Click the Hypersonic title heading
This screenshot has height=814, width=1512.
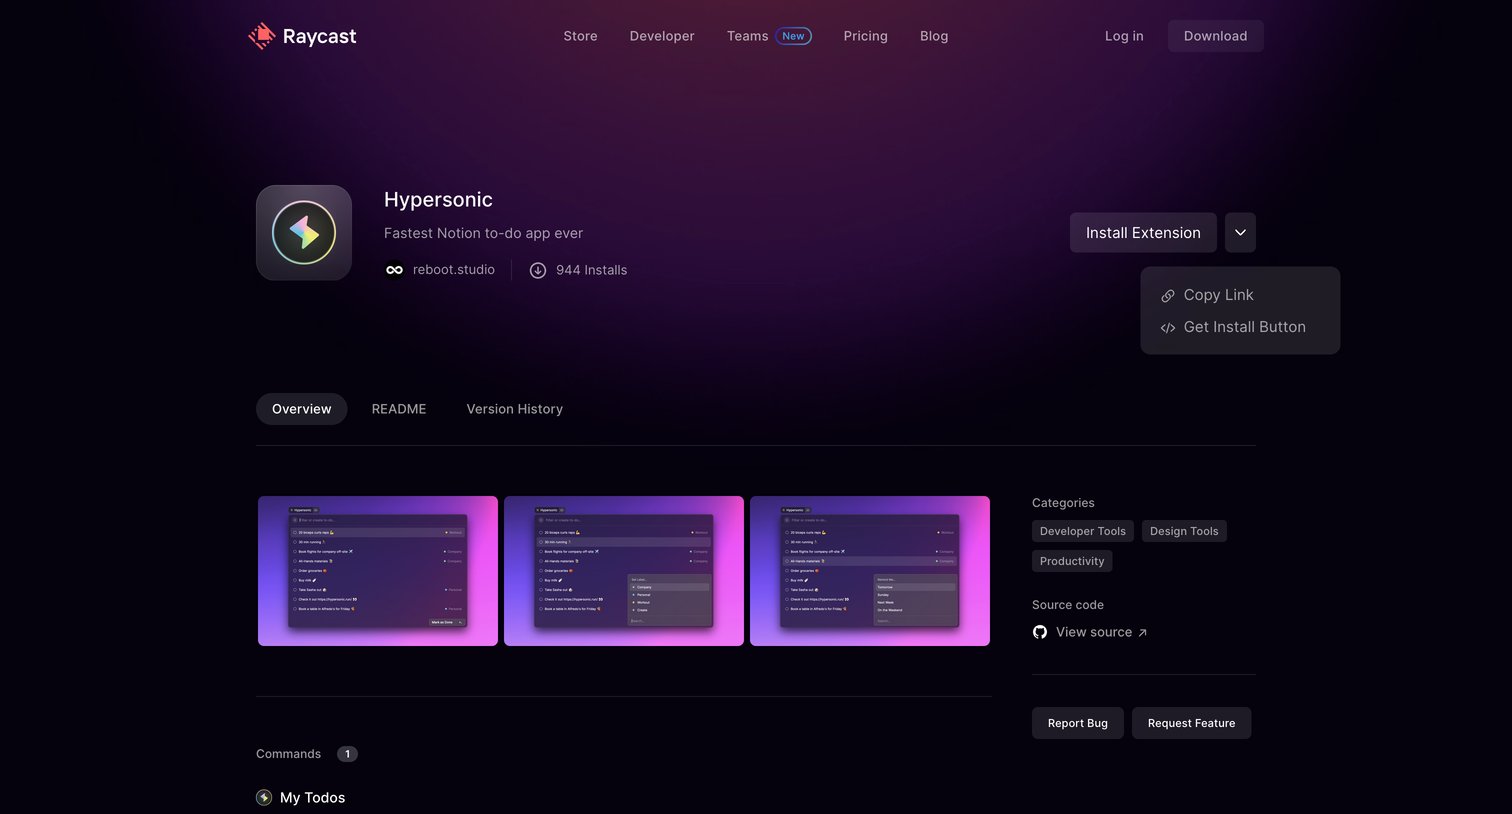click(438, 200)
